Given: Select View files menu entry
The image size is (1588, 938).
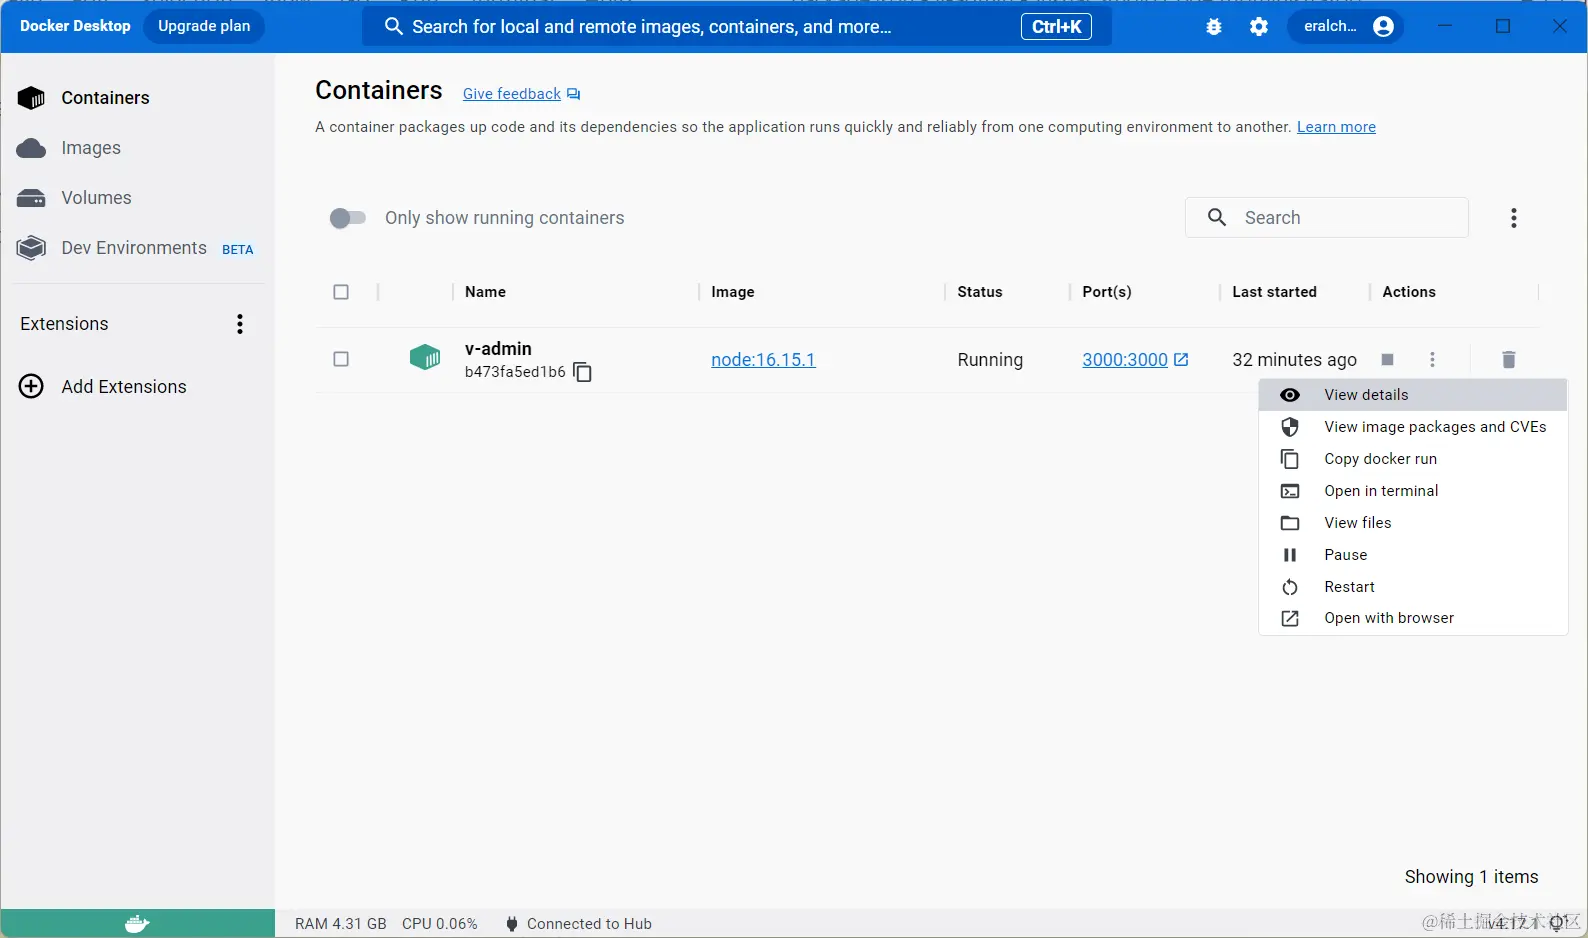Looking at the screenshot, I should pos(1413,523).
